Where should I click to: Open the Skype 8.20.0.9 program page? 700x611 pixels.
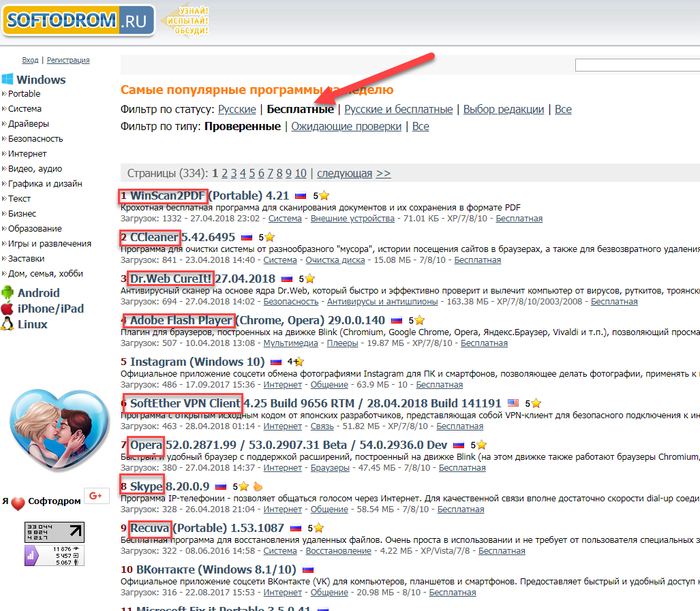pos(170,486)
